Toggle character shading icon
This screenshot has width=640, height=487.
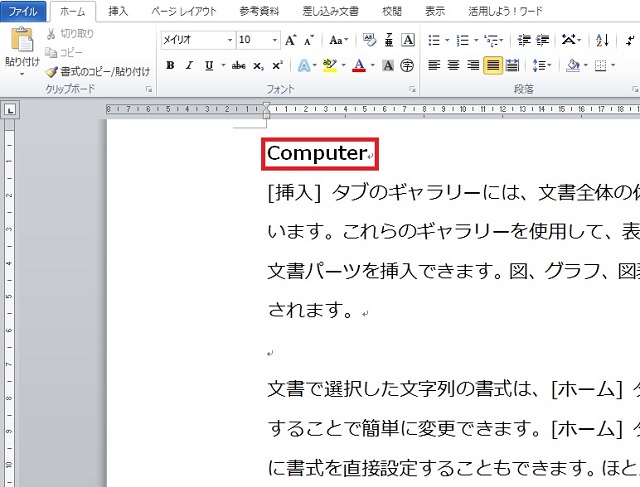coord(388,65)
